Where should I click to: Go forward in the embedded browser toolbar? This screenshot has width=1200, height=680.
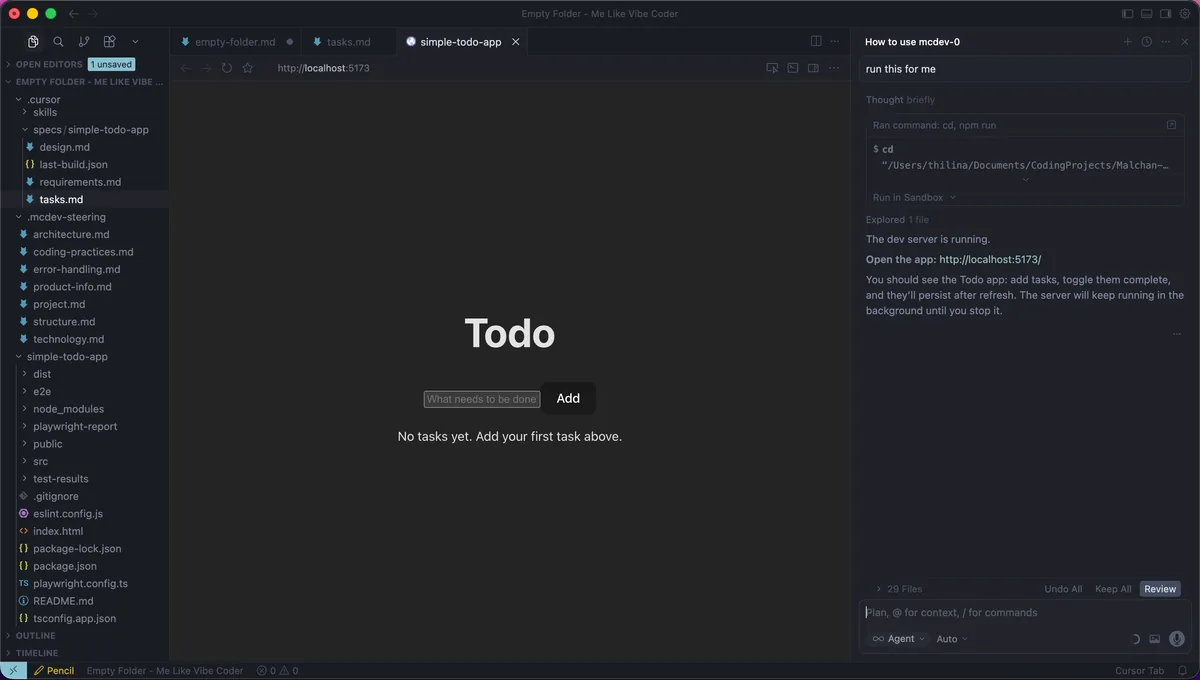pyautogui.click(x=206, y=68)
